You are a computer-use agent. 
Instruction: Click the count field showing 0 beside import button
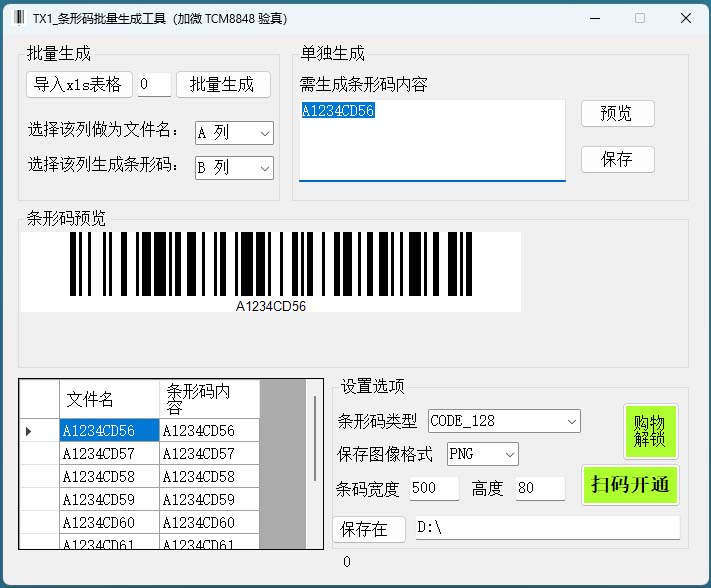click(154, 84)
